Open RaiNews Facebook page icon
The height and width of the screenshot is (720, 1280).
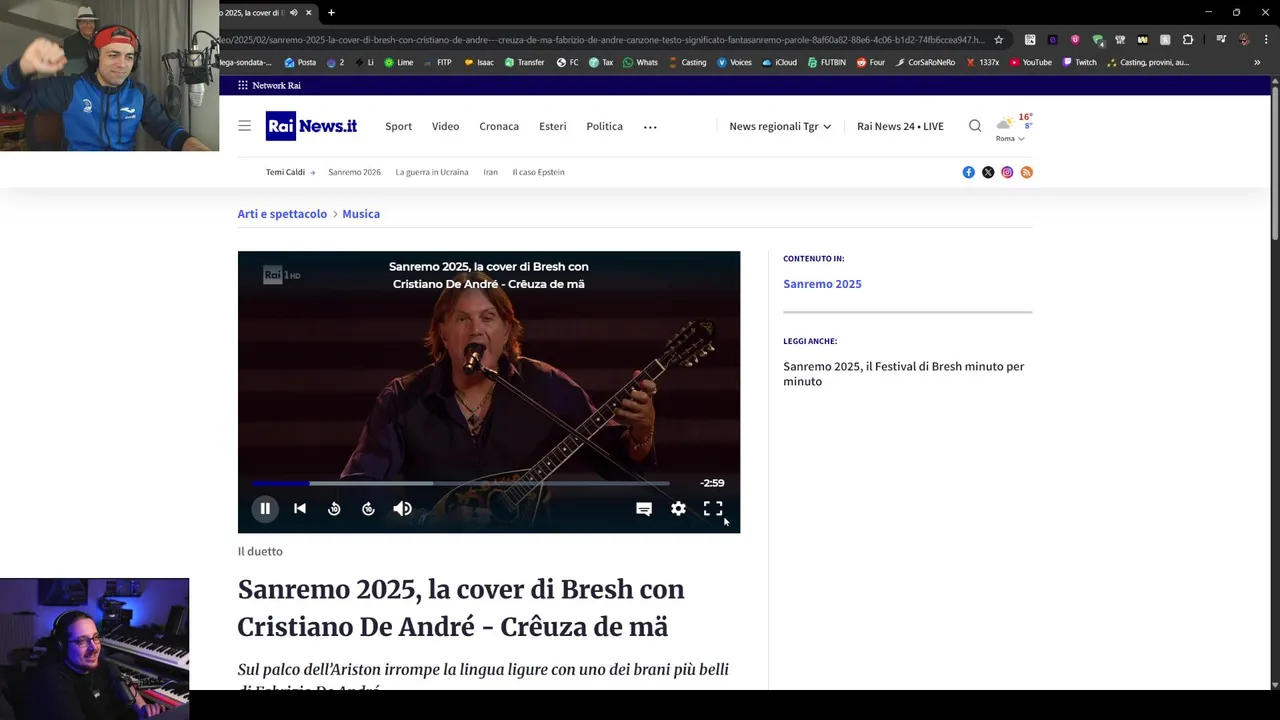click(968, 172)
